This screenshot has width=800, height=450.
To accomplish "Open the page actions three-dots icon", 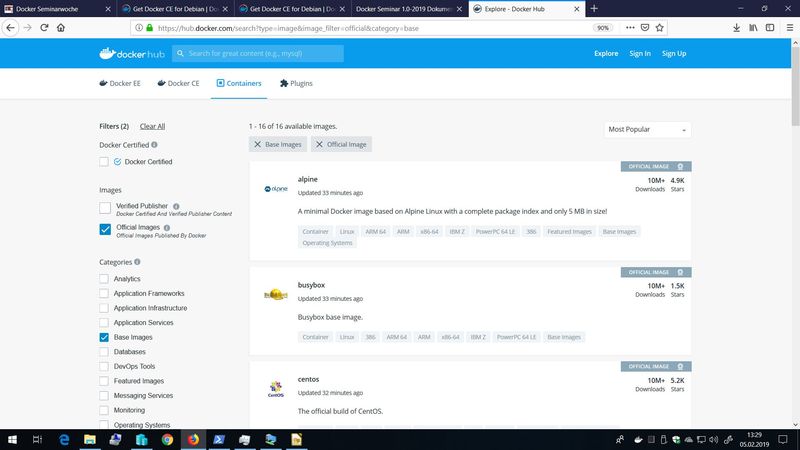I will click(630, 28).
